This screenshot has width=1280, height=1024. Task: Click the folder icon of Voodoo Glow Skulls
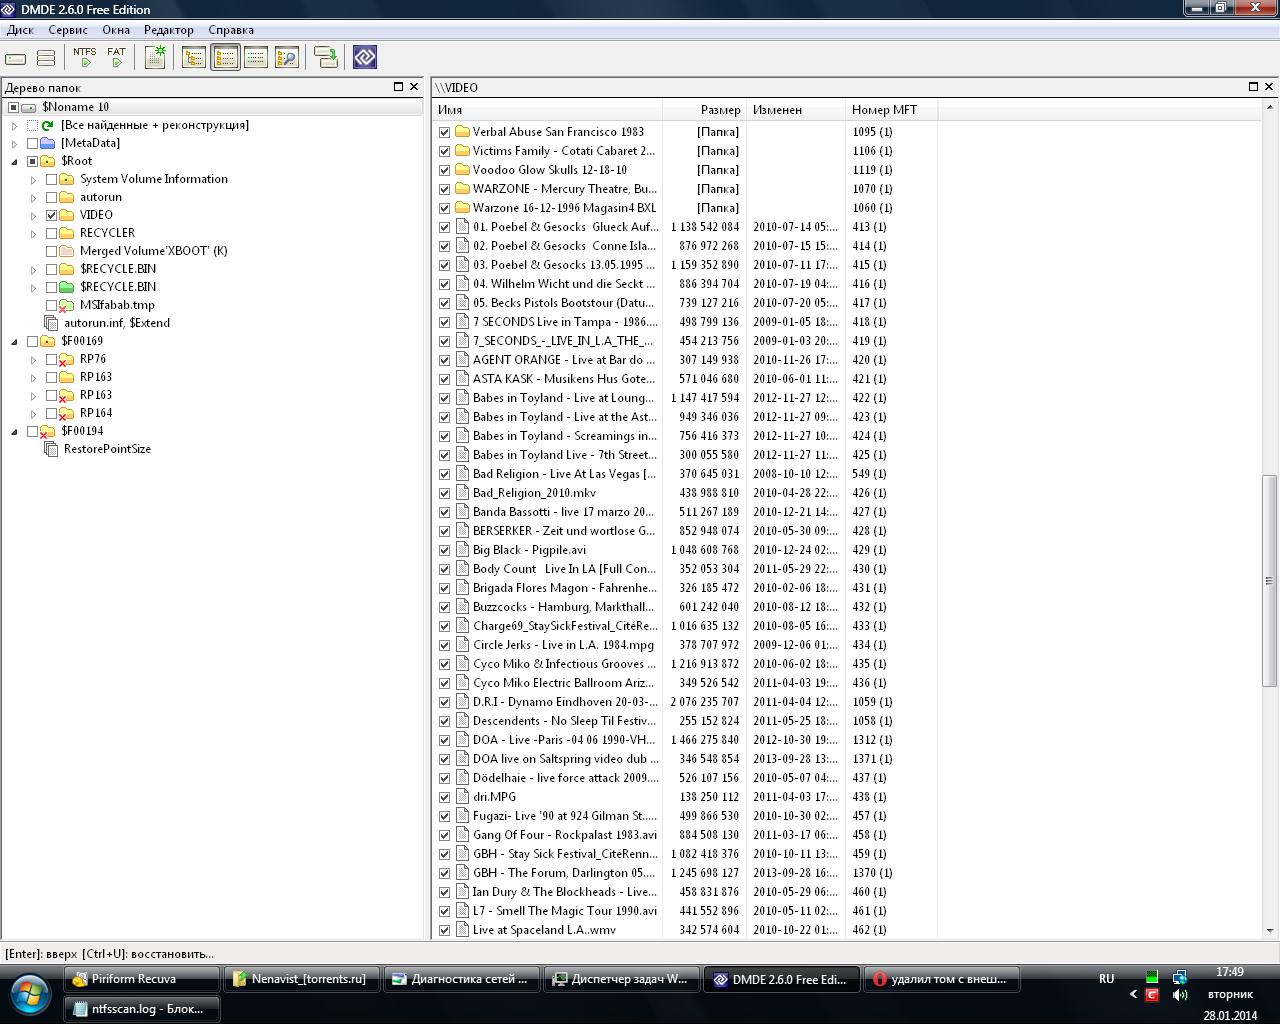[x=462, y=169]
